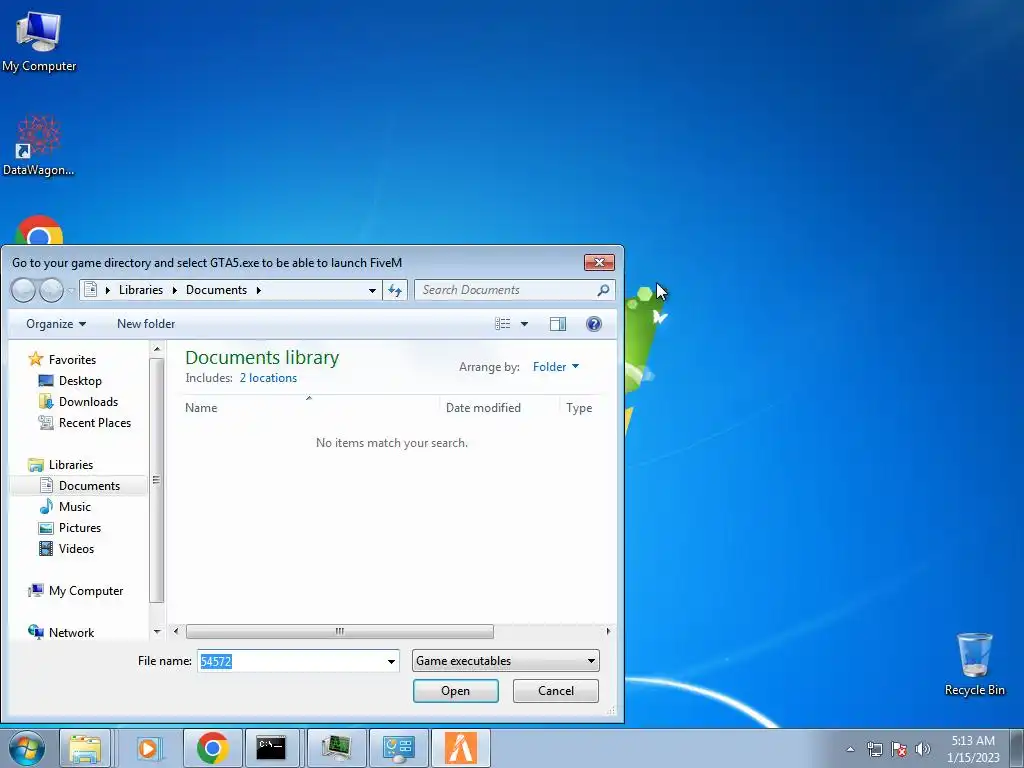The image size is (1024, 768).
Task: Click the taskbar clock showing 5:13 AM
Action: pos(973,749)
